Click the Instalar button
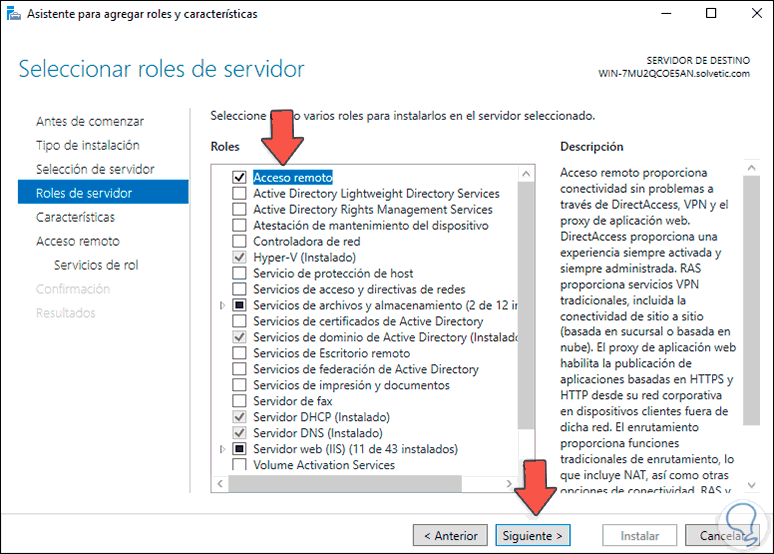This screenshot has height=554, width=774. pos(640,535)
